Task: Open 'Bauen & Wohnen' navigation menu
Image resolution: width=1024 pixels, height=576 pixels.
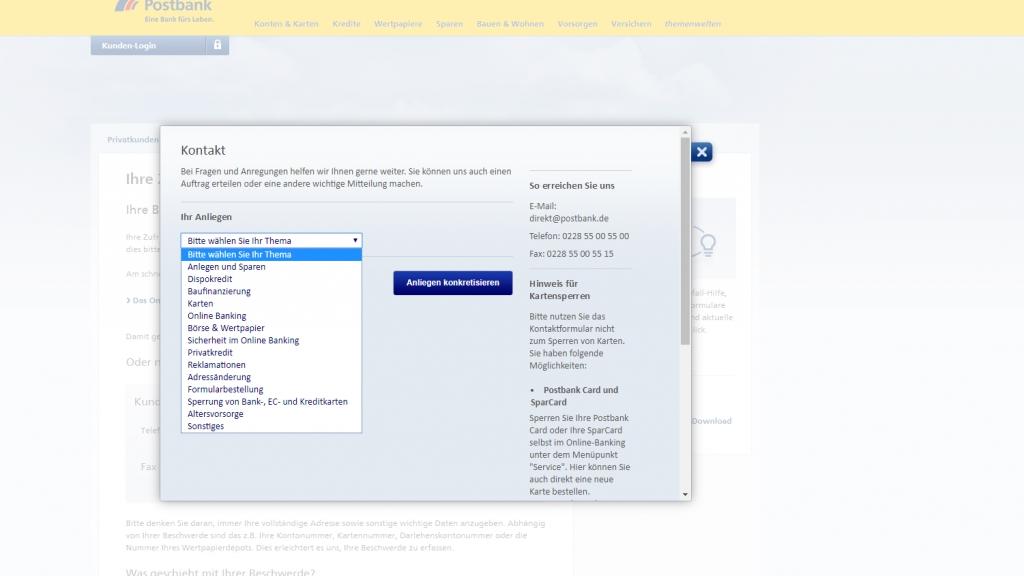Action: click(x=510, y=24)
